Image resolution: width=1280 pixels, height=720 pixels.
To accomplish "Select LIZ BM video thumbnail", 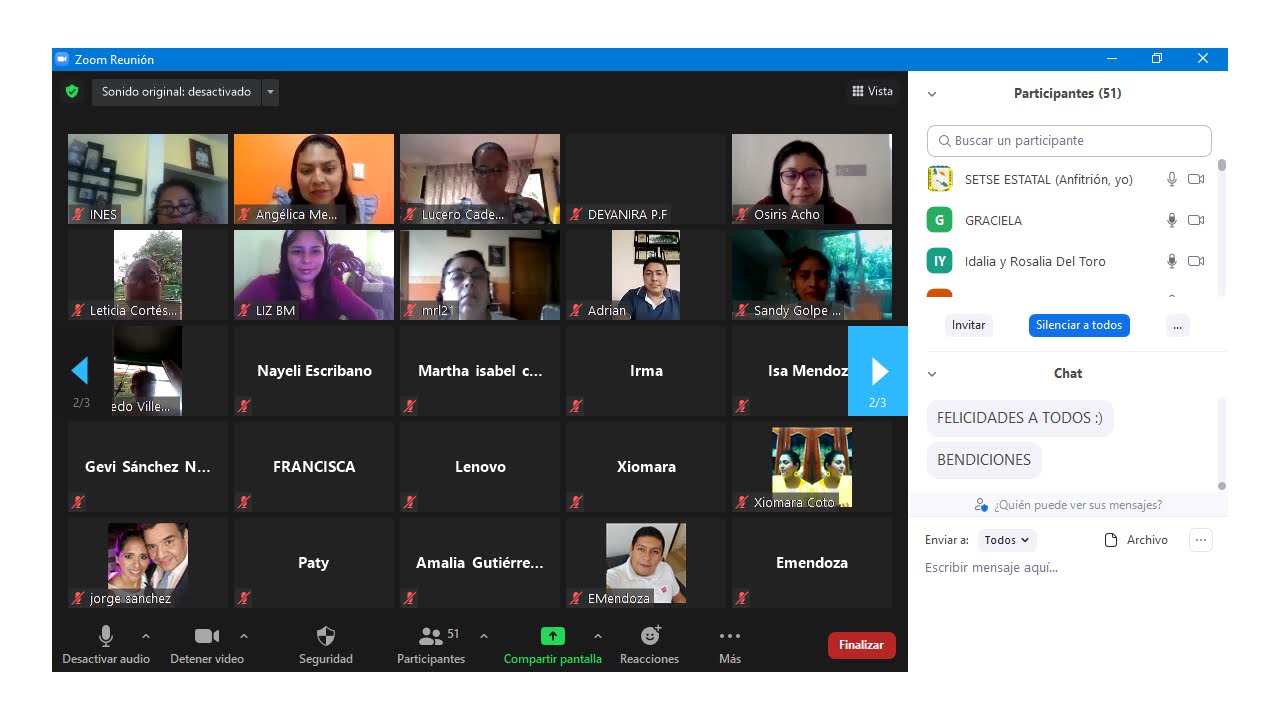I will click(314, 275).
